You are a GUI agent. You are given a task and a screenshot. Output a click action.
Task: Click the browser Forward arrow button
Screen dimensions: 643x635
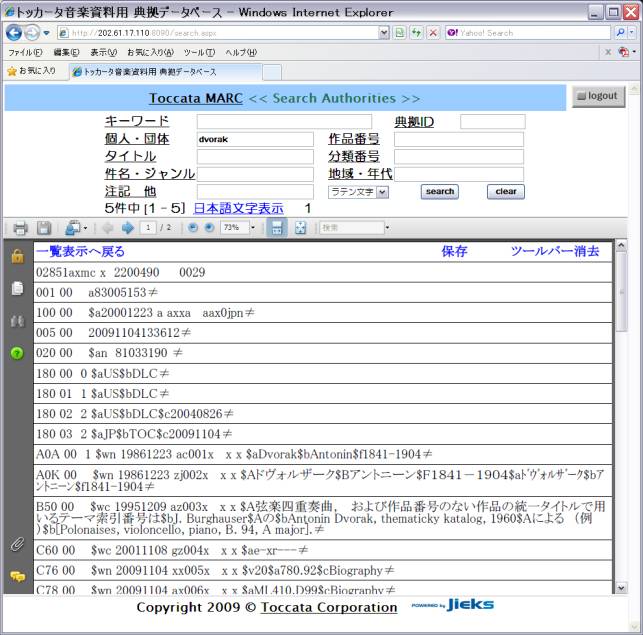[32, 33]
